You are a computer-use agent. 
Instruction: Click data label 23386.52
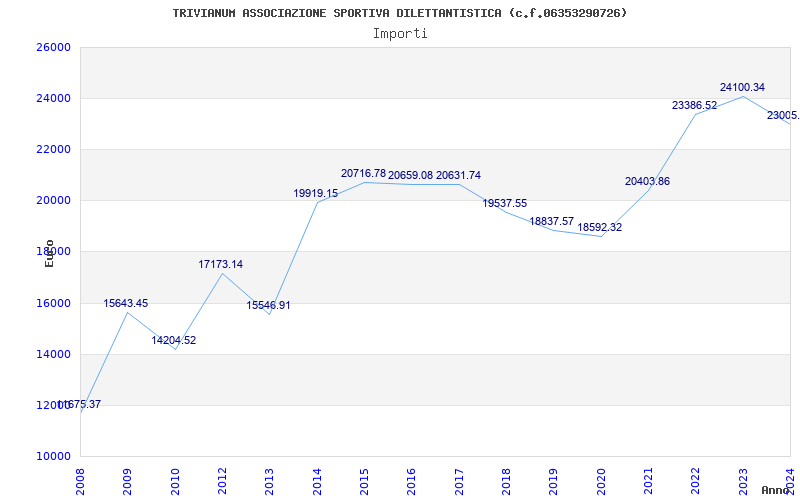click(694, 106)
